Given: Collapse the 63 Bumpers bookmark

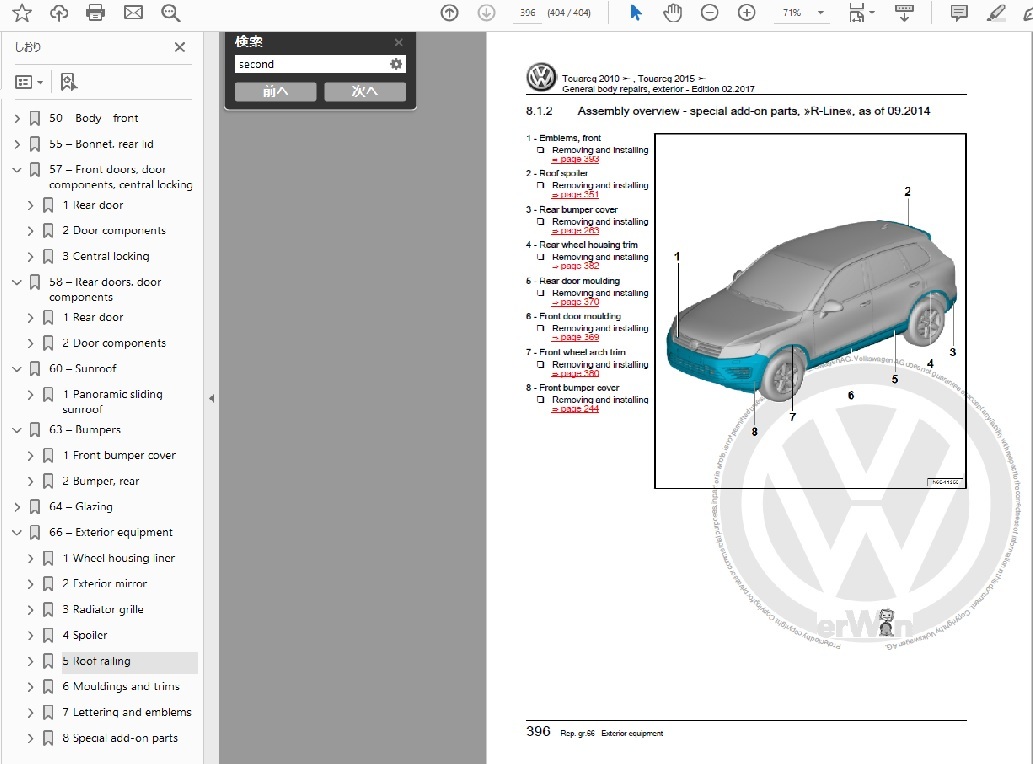Looking at the screenshot, I should click(x=17, y=430).
